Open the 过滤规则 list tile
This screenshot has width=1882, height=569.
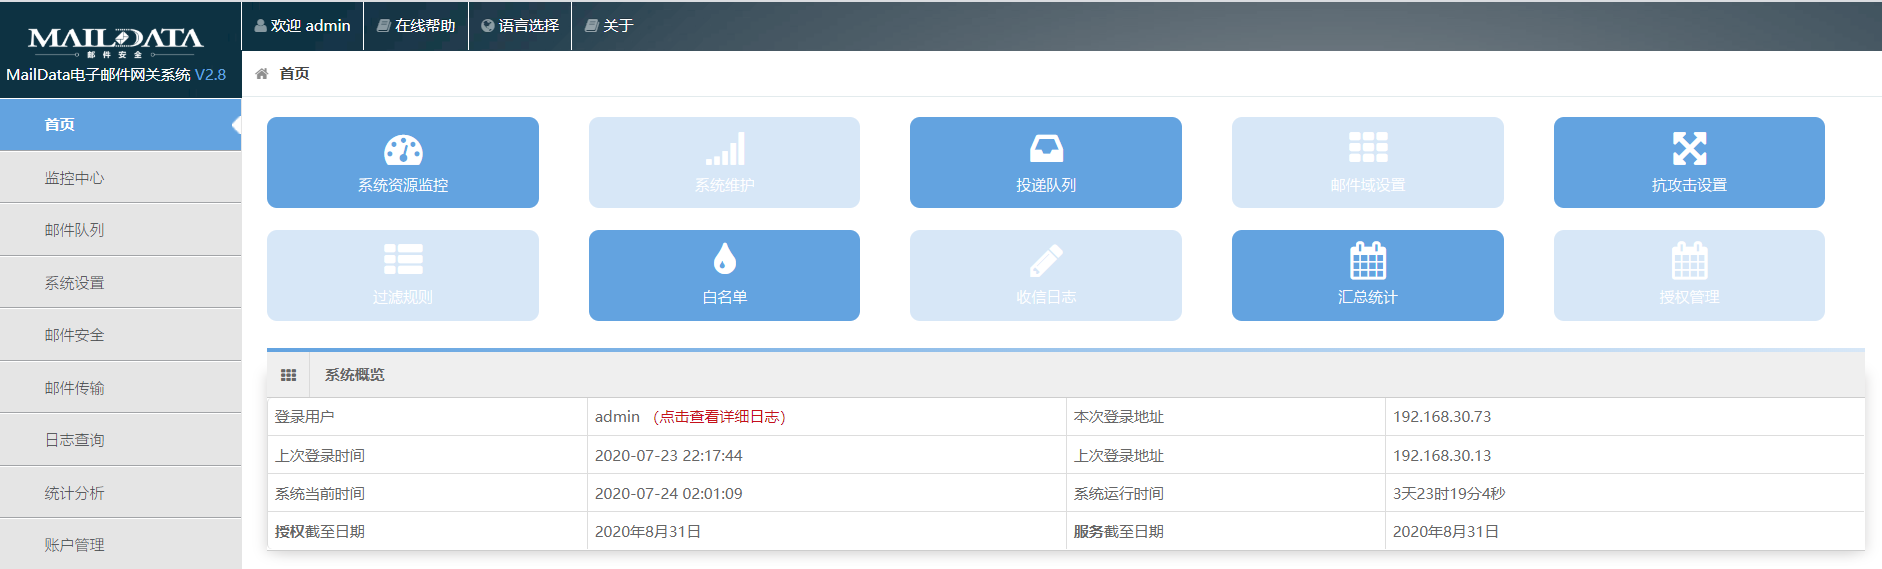point(403,275)
